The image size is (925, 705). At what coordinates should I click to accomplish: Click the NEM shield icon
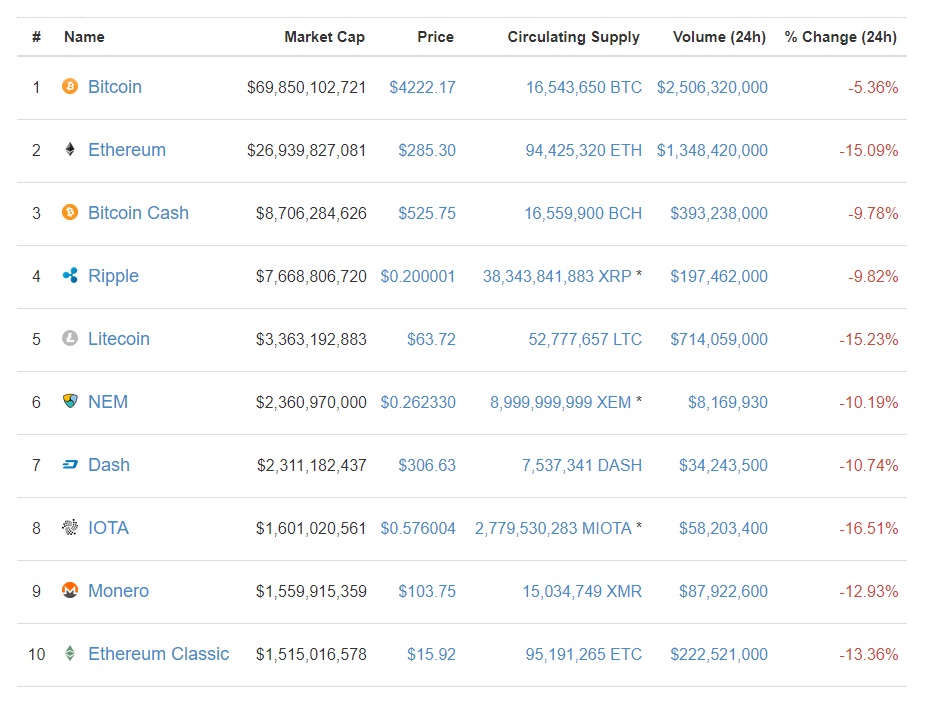pos(70,402)
